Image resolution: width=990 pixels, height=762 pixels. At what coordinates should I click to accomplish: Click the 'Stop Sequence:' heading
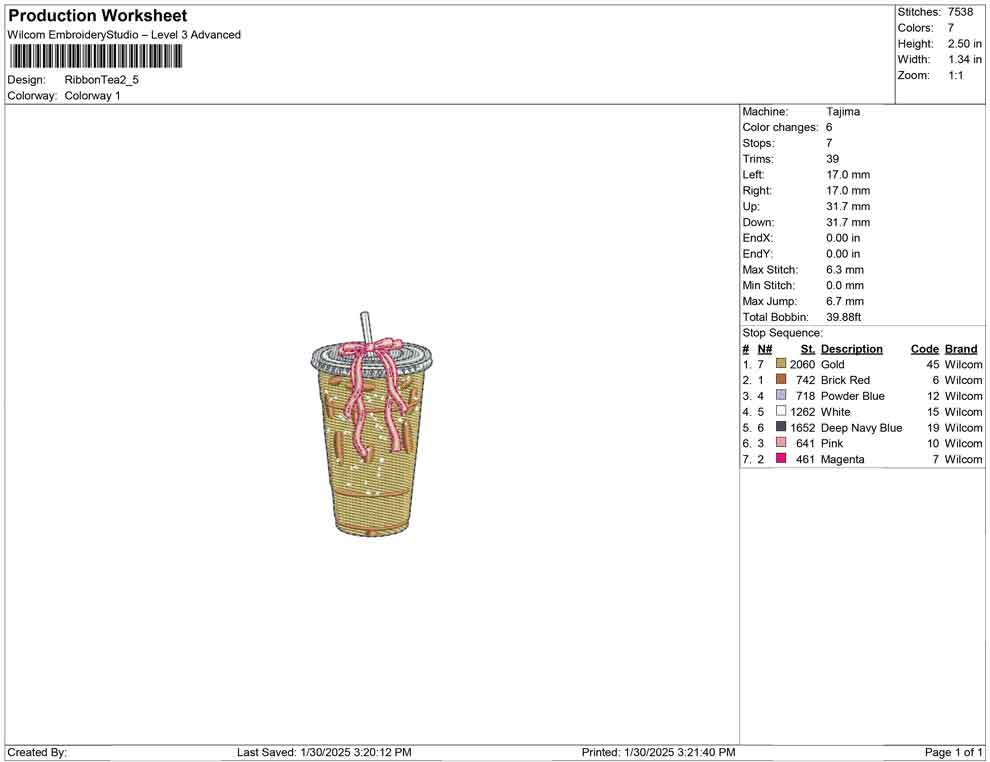click(x=782, y=333)
